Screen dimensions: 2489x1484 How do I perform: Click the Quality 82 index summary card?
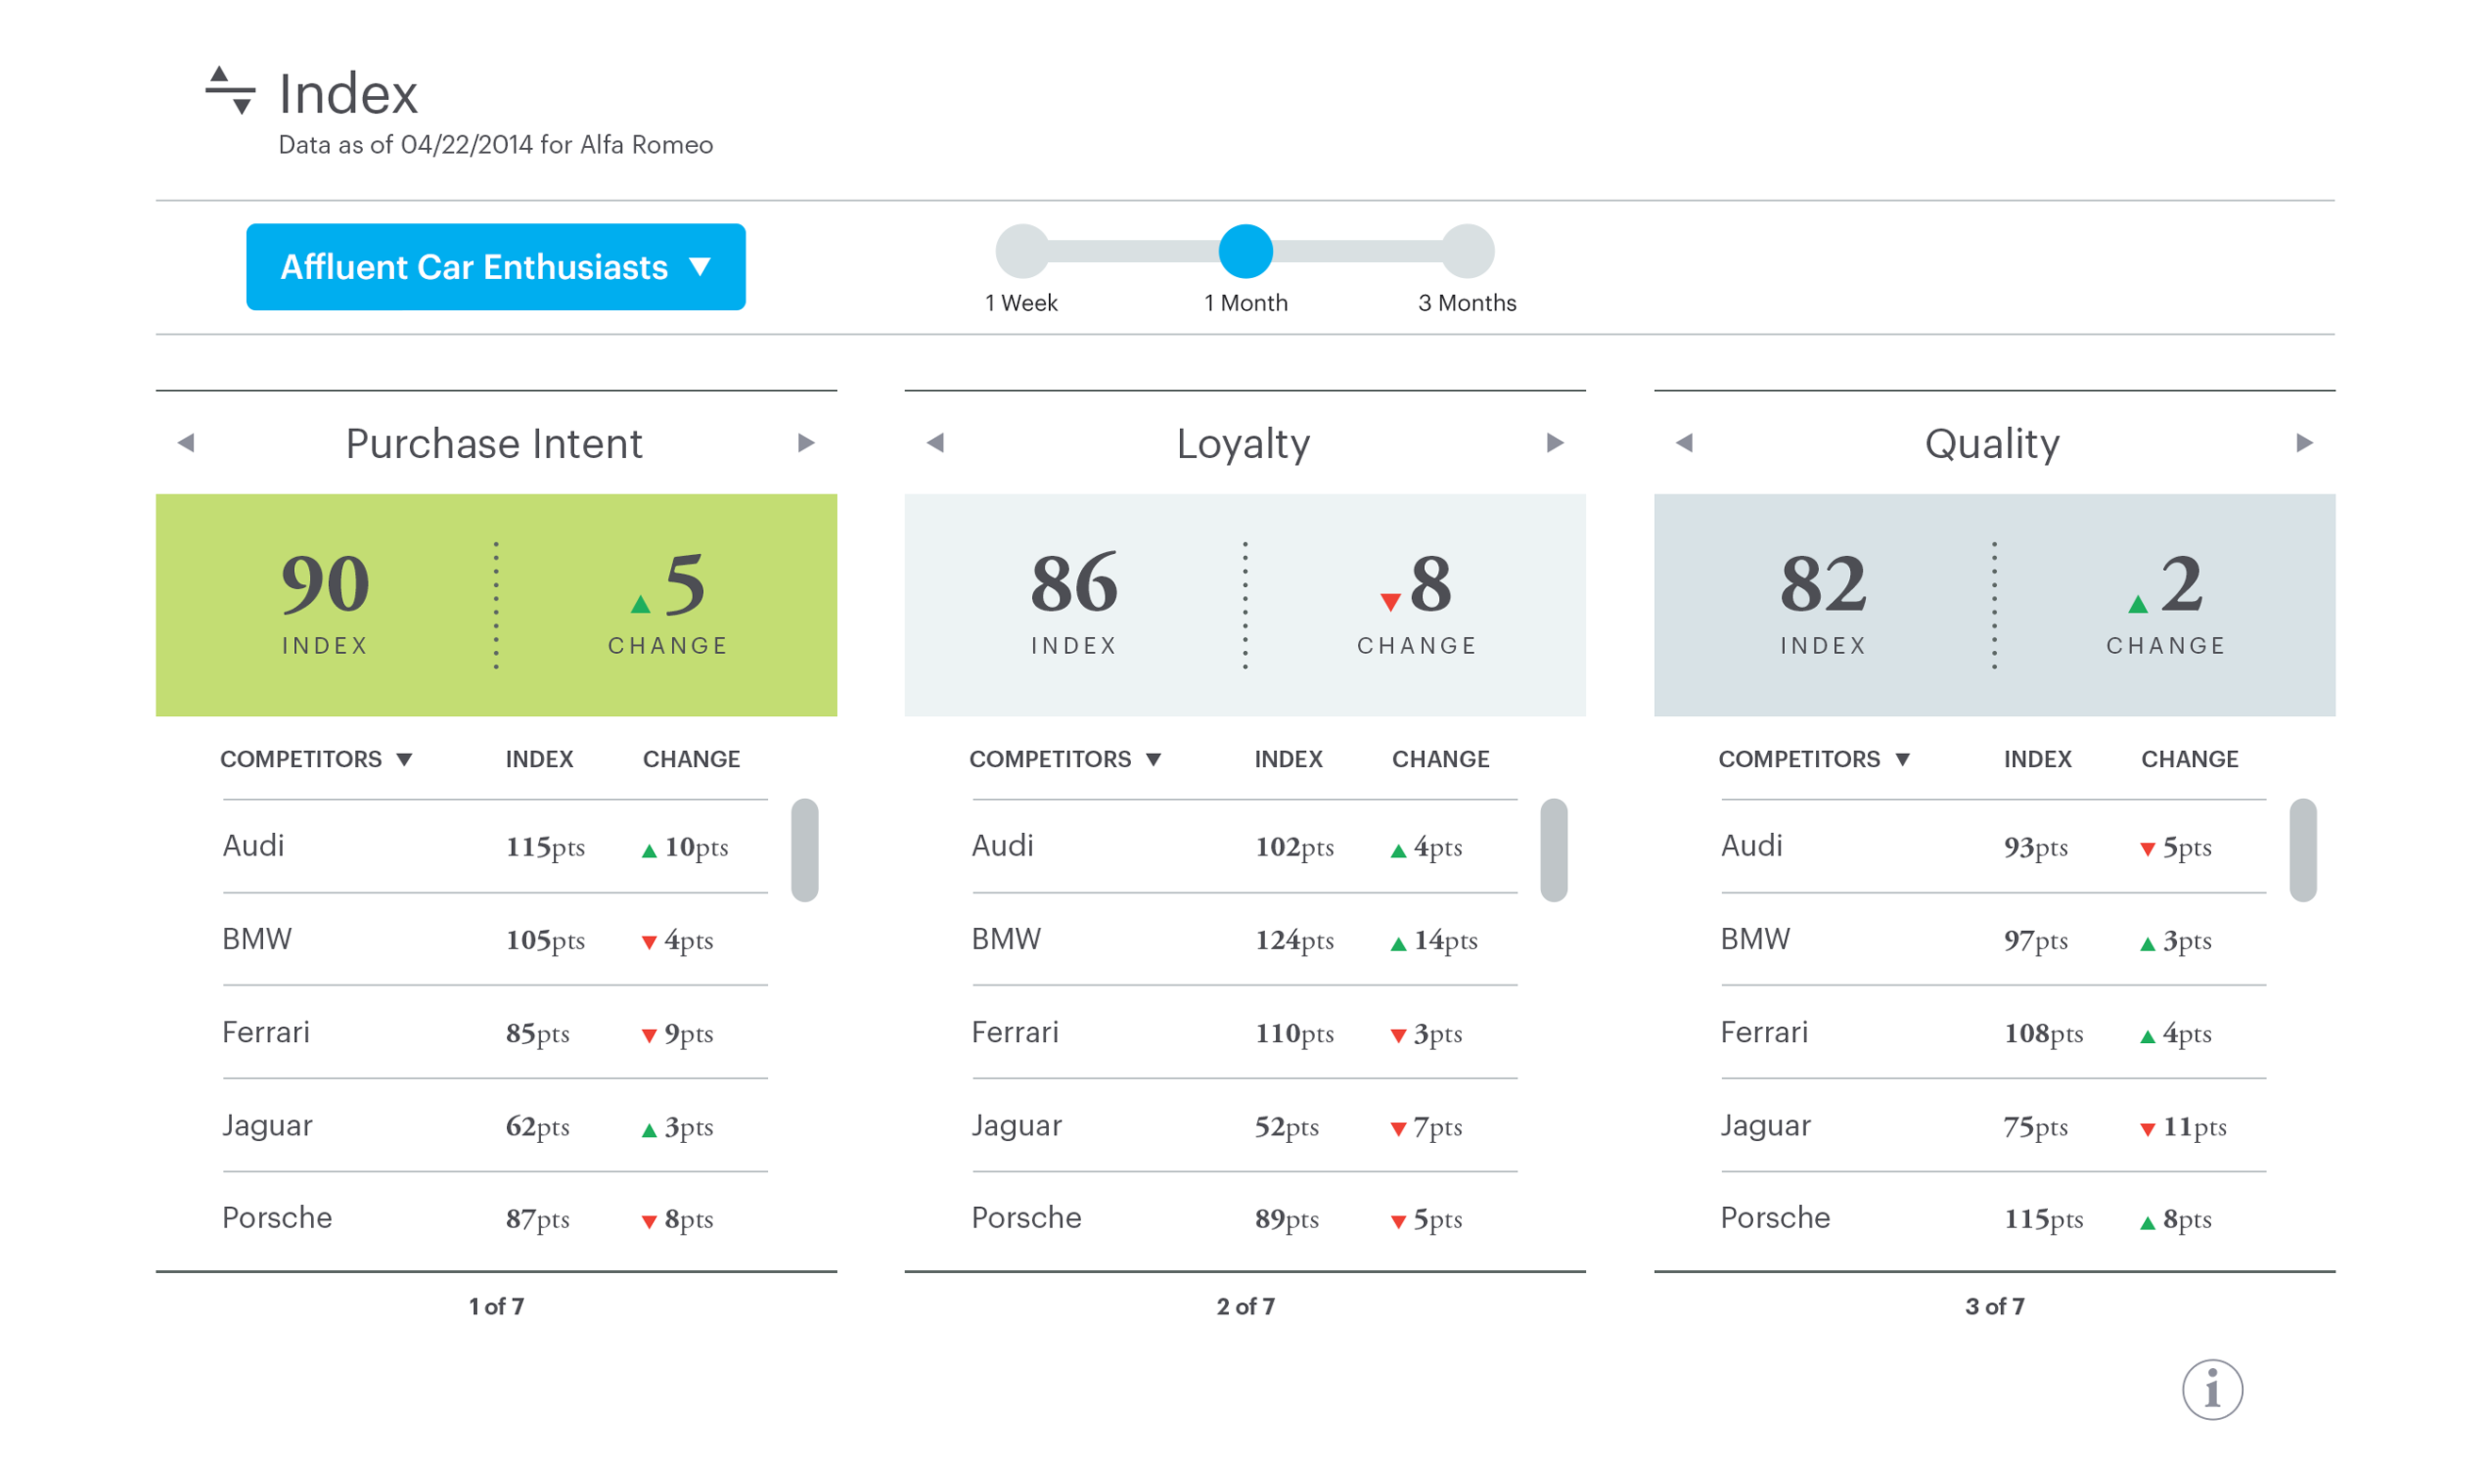click(x=1994, y=605)
